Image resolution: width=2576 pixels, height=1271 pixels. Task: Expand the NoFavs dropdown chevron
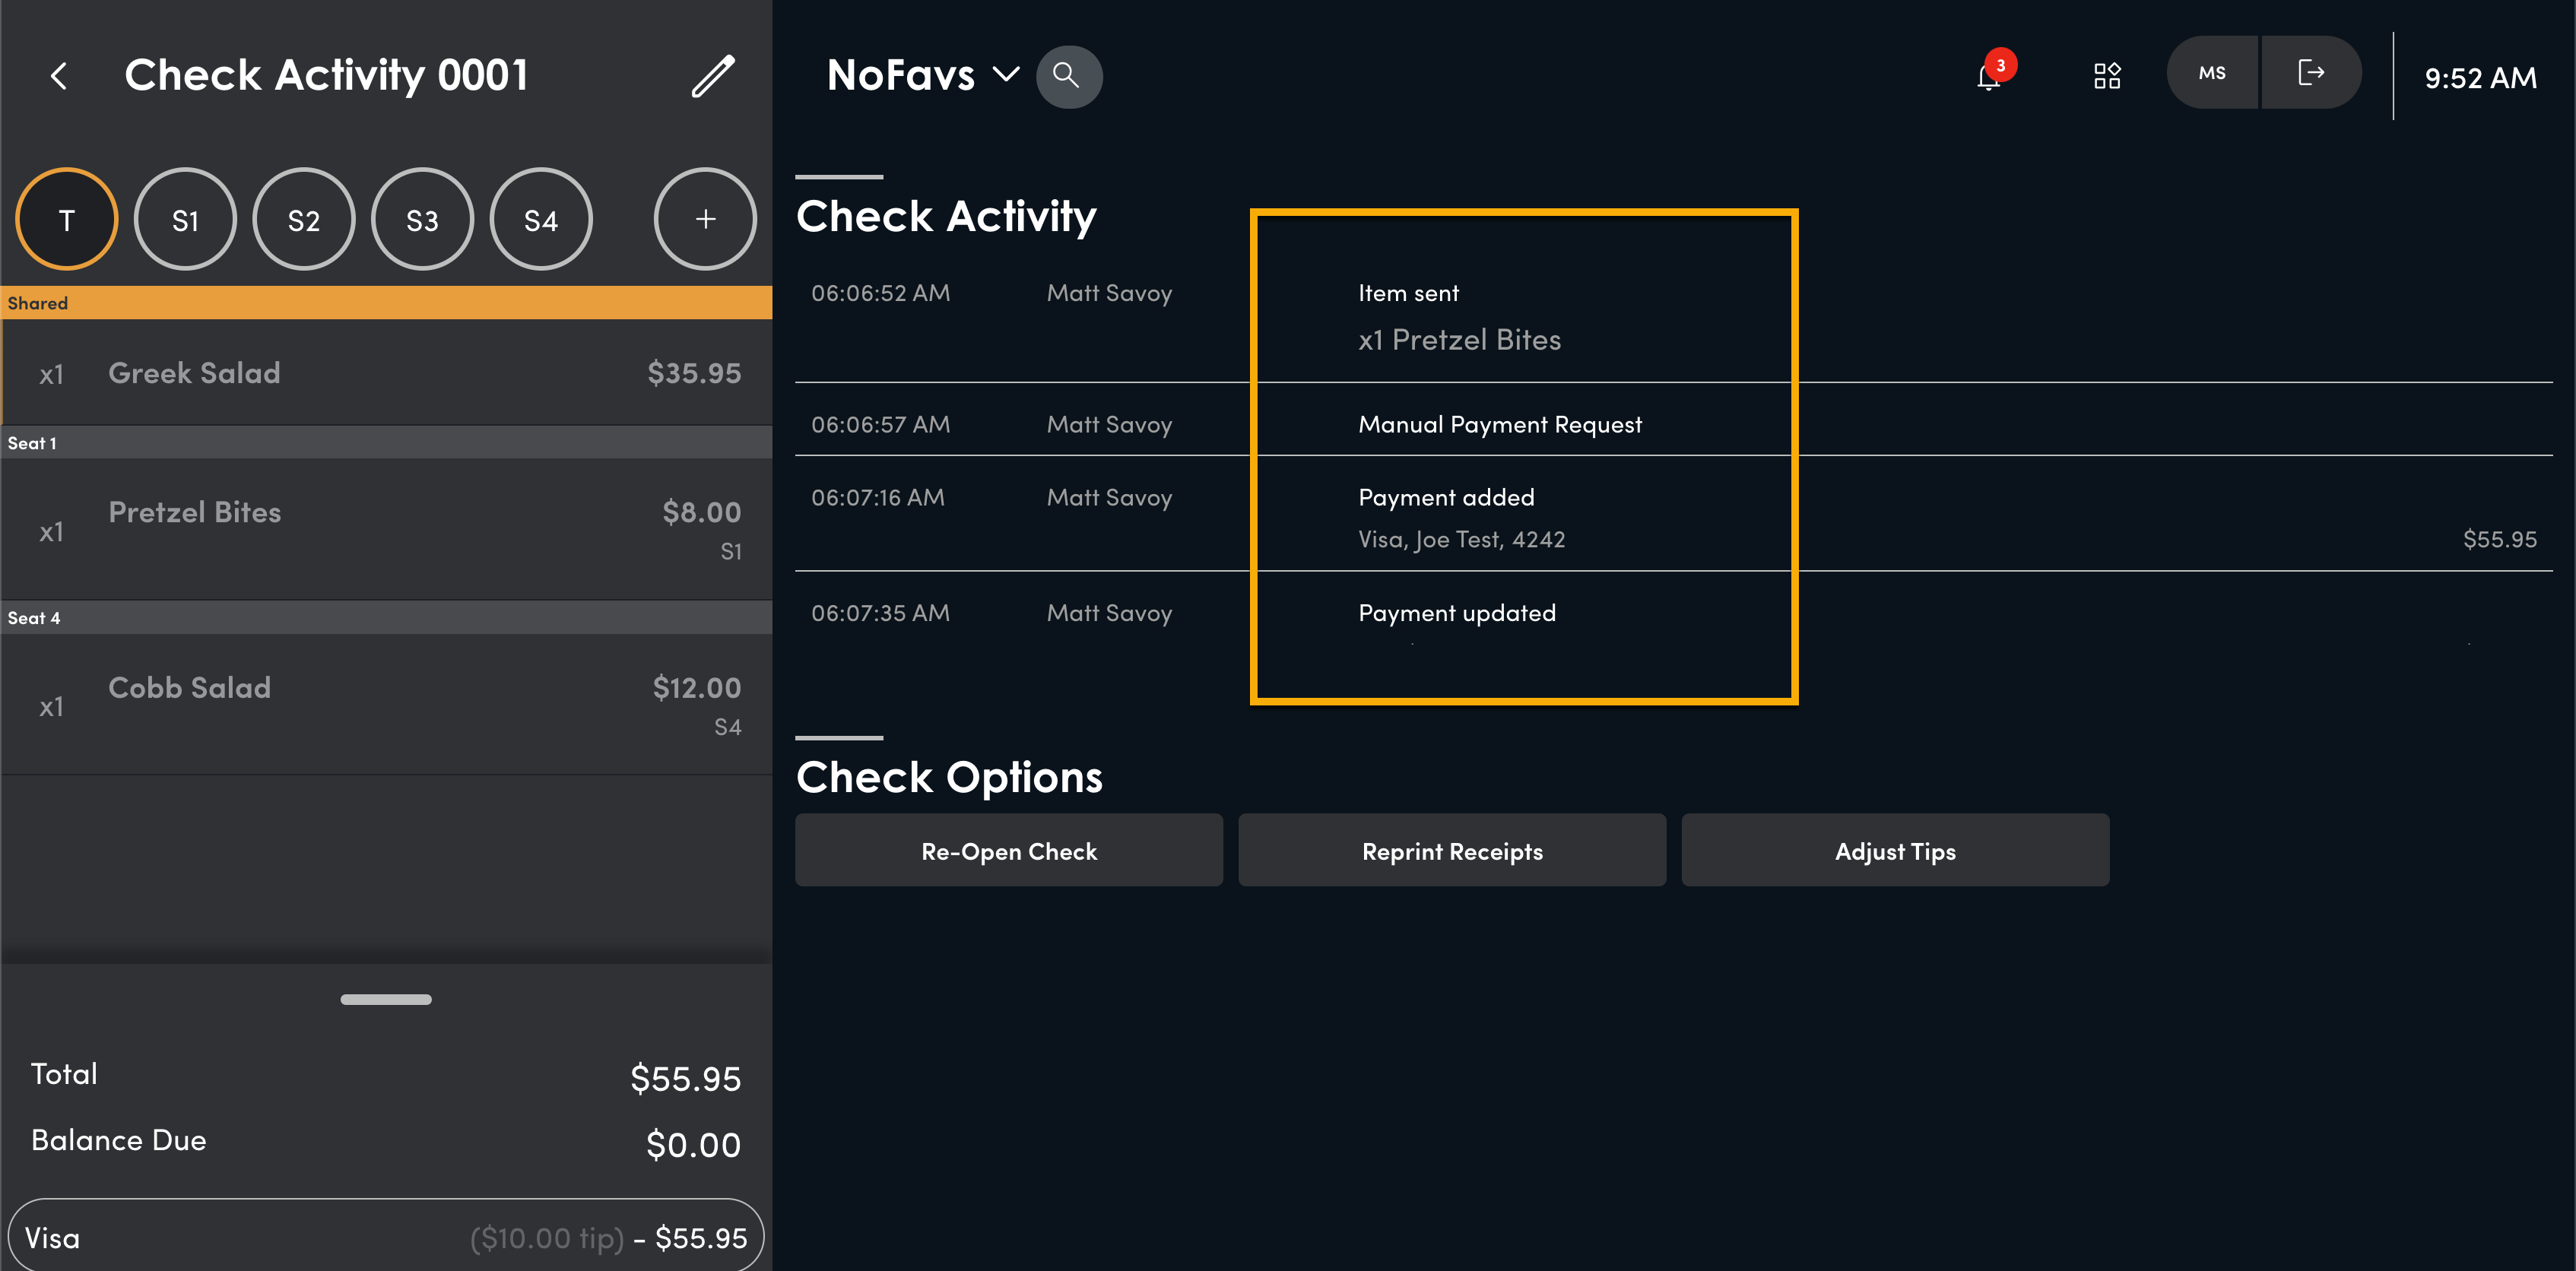point(1005,75)
